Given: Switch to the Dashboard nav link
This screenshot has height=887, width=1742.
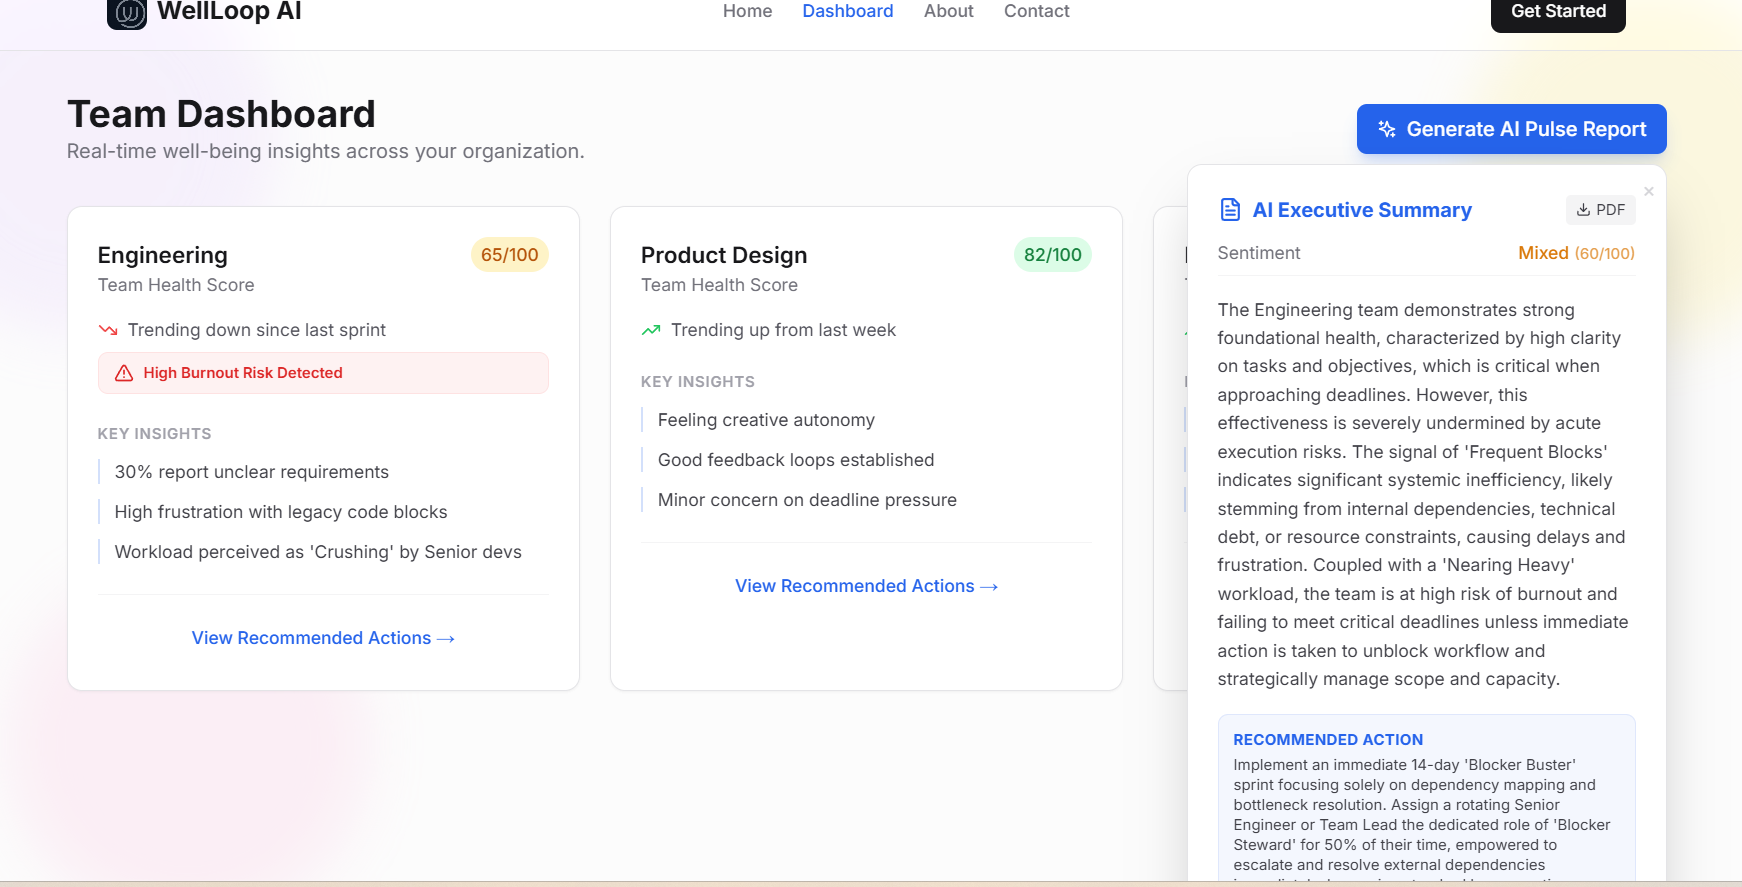Looking at the screenshot, I should tap(847, 11).
